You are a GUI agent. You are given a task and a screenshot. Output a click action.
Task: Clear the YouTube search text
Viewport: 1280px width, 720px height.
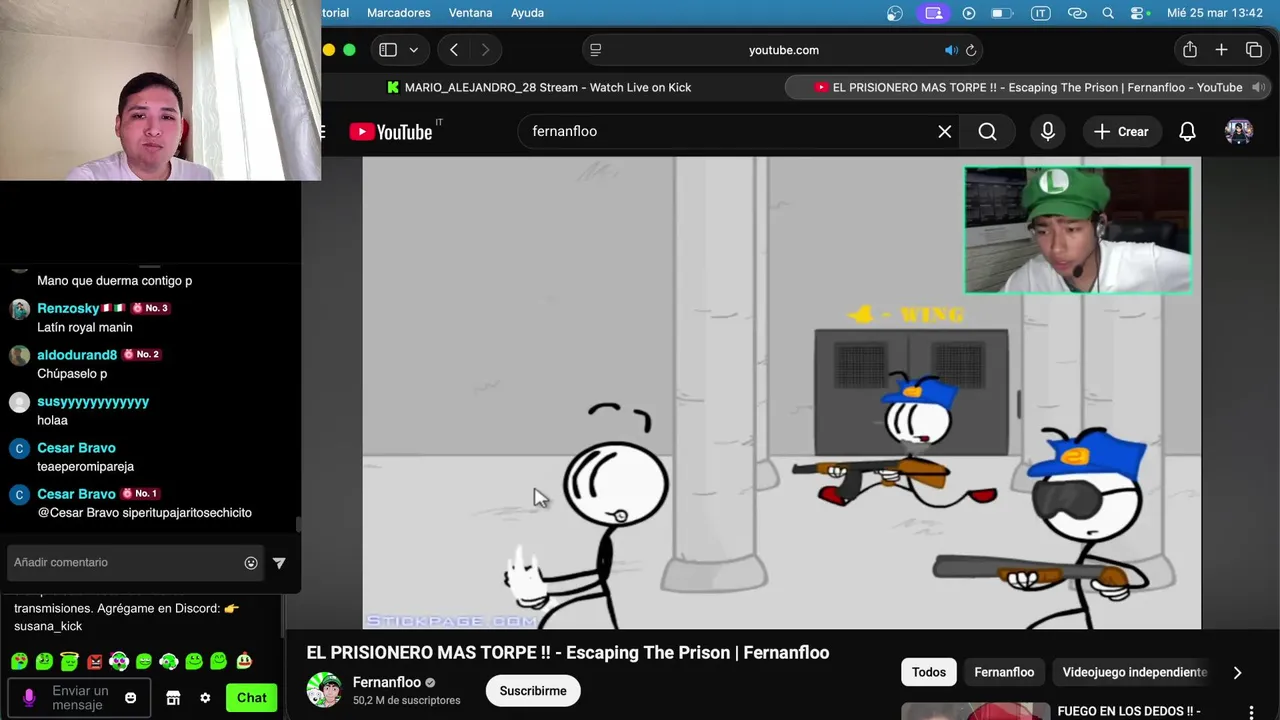coord(944,131)
